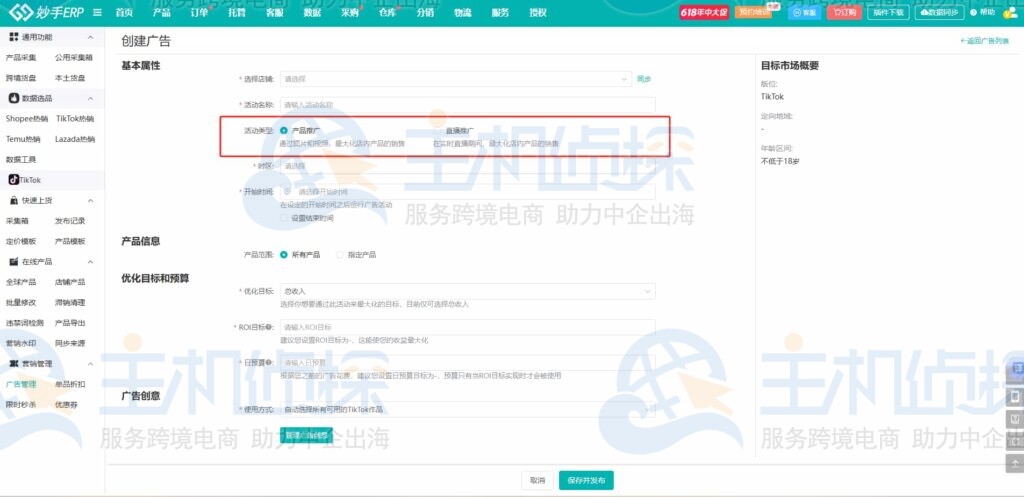Select 所有产品 product range
Image resolution: width=1024 pixels, height=497 pixels.
[283, 255]
